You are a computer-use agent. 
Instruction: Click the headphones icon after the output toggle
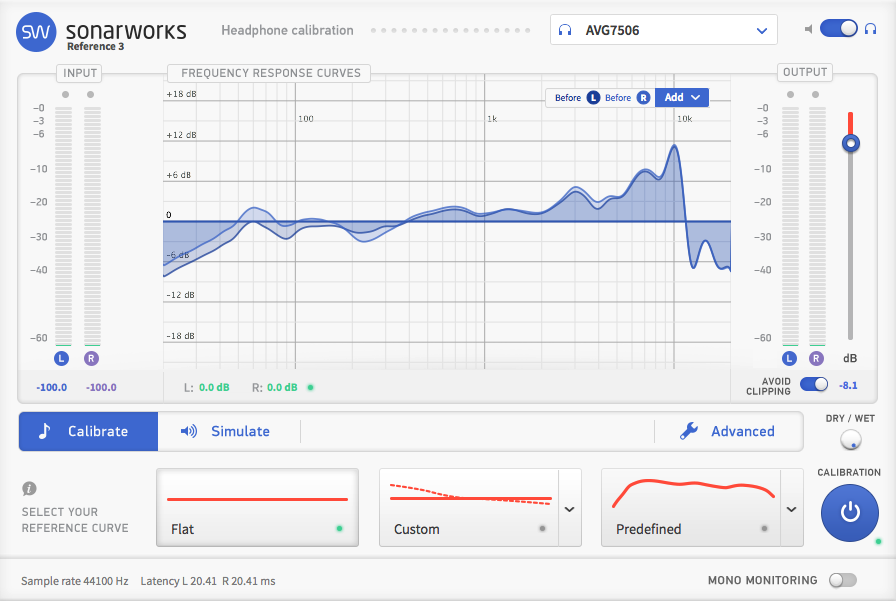coord(869,29)
